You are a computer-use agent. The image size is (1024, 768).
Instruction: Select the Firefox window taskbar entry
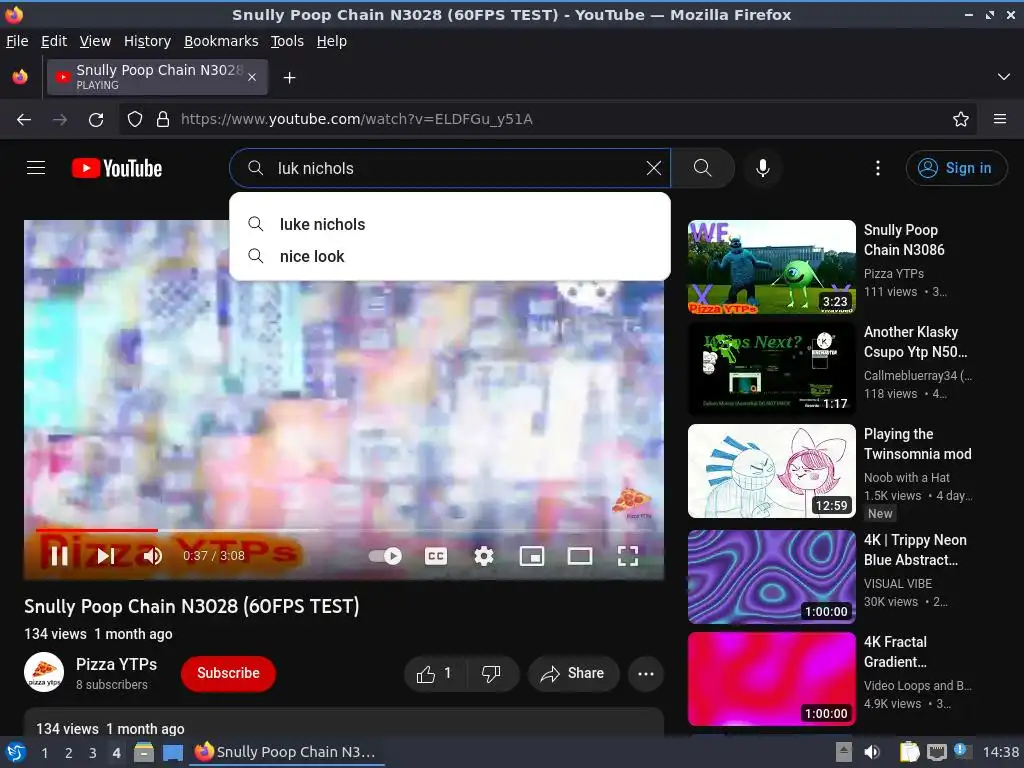click(x=286, y=752)
